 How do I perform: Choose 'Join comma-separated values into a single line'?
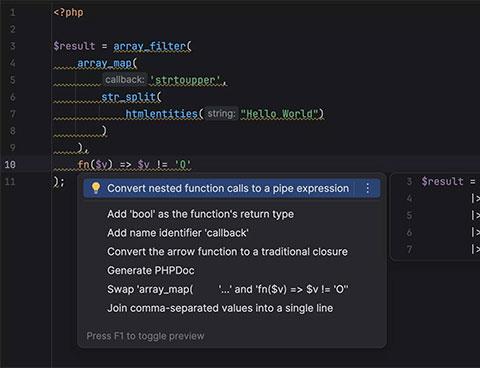point(220,308)
